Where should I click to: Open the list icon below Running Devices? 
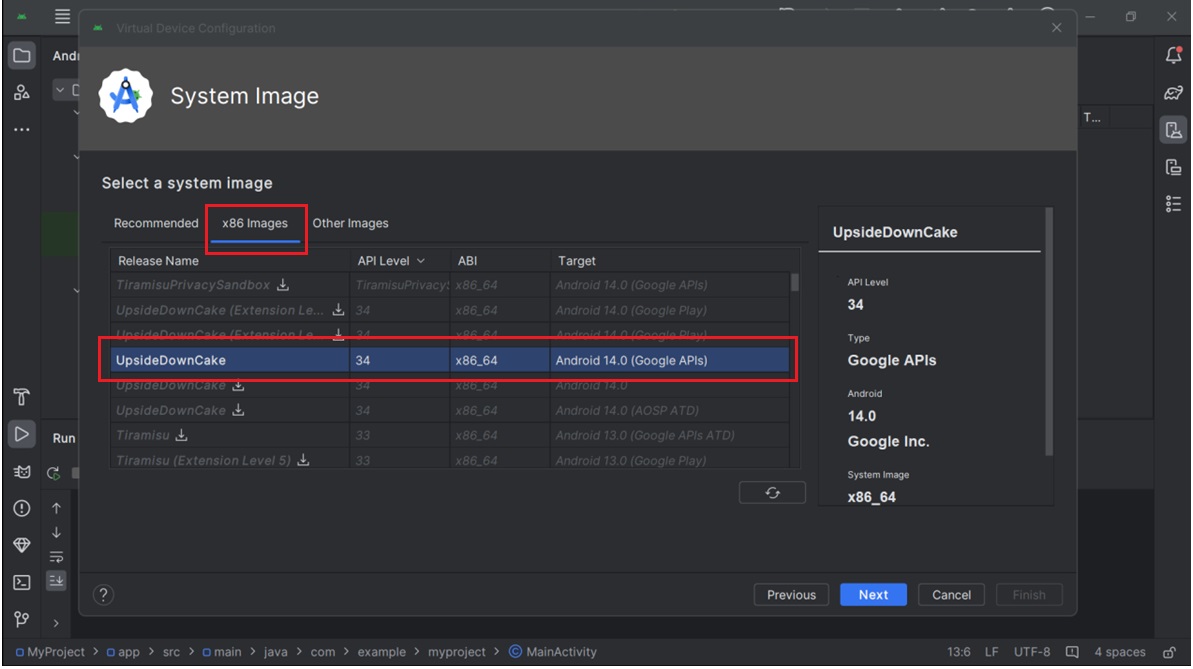[1173, 203]
